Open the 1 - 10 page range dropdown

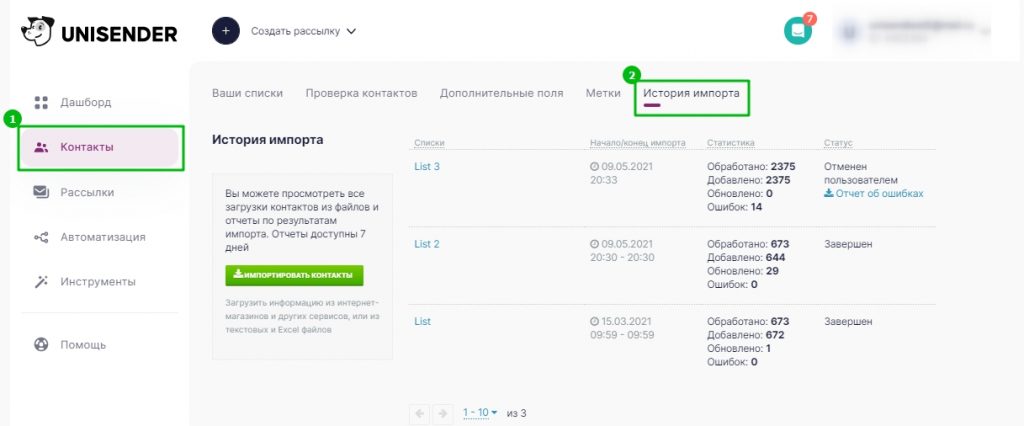[480, 413]
